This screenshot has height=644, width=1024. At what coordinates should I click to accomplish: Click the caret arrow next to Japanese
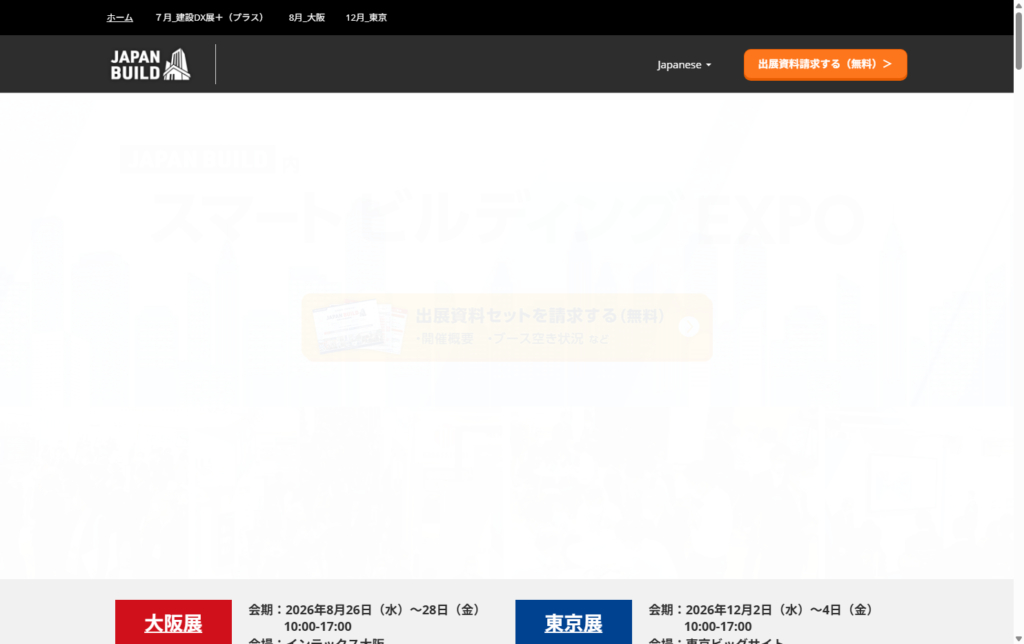[709, 64]
